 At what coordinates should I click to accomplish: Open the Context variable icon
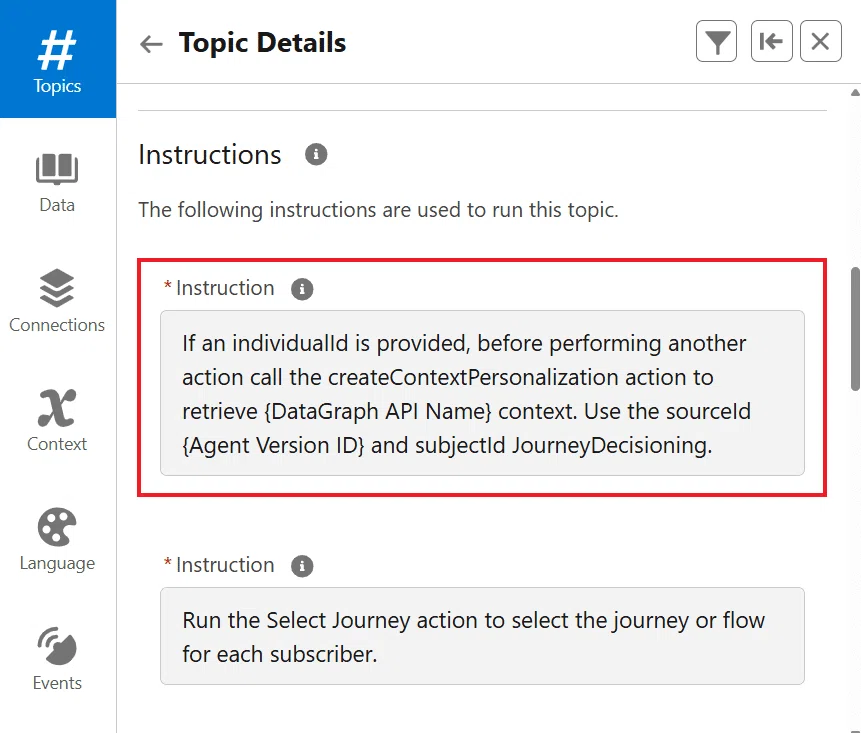point(57,408)
